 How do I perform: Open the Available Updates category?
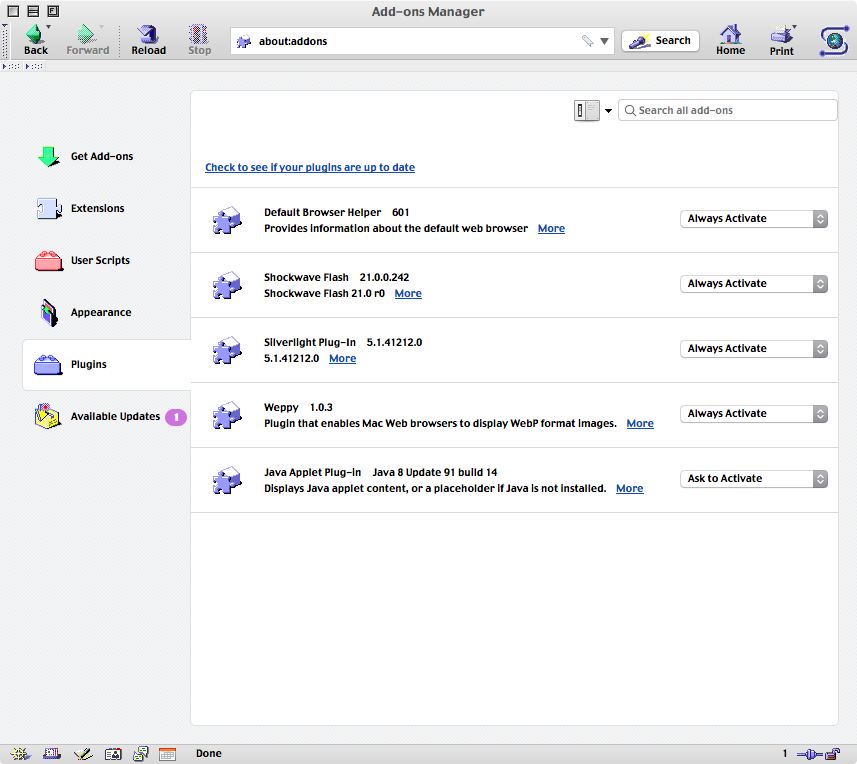[114, 417]
